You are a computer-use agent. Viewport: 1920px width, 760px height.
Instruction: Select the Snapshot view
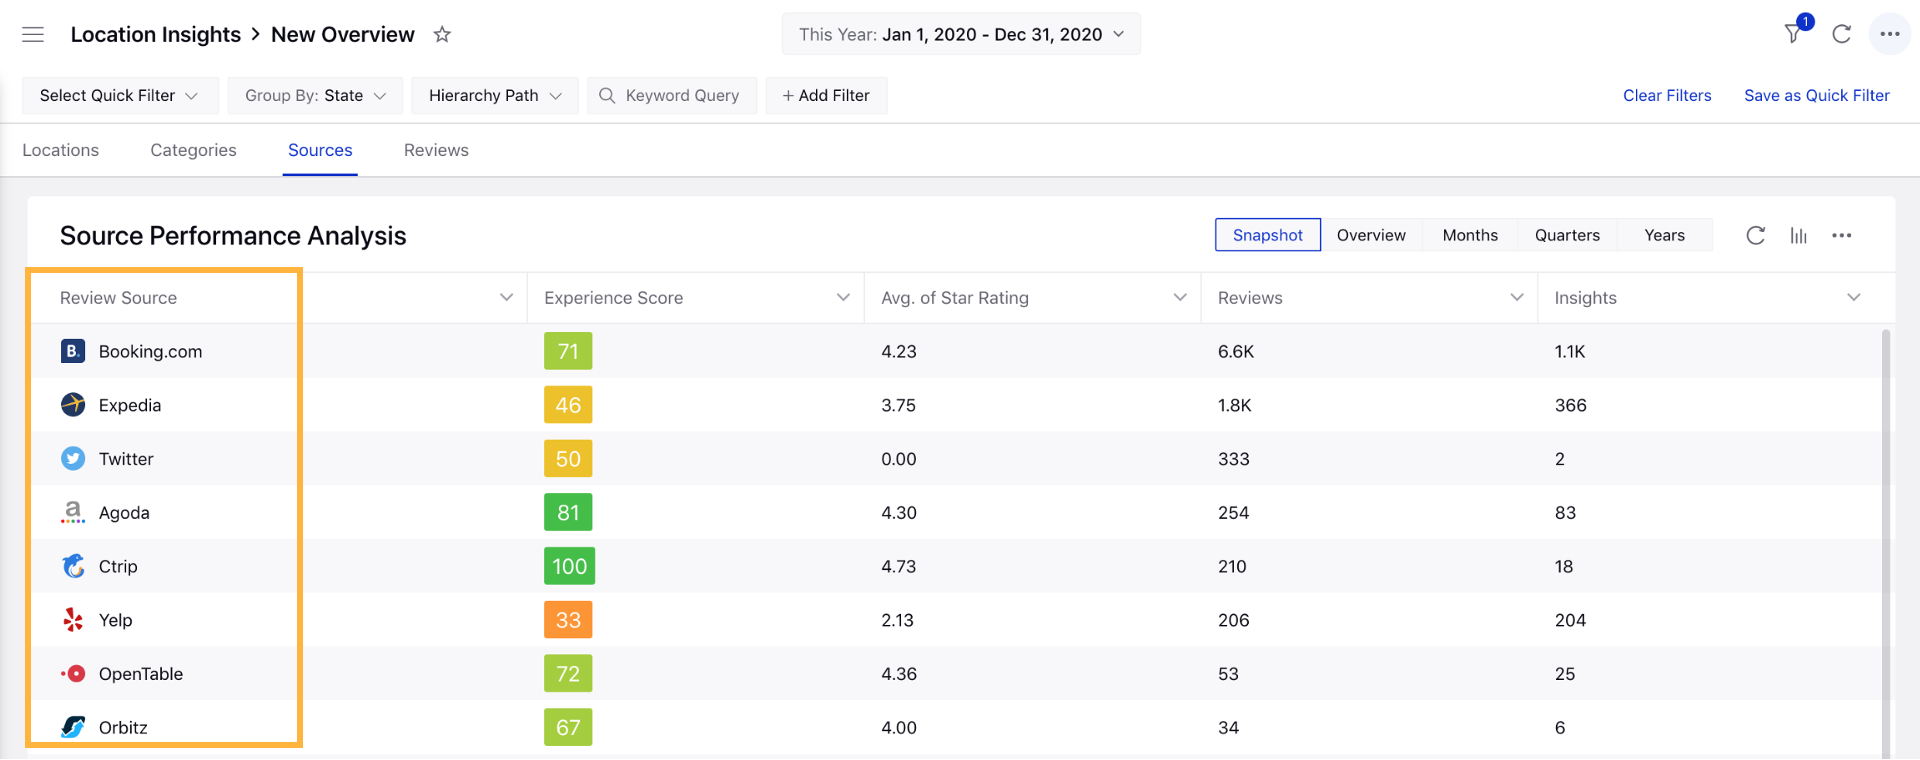coord(1268,235)
